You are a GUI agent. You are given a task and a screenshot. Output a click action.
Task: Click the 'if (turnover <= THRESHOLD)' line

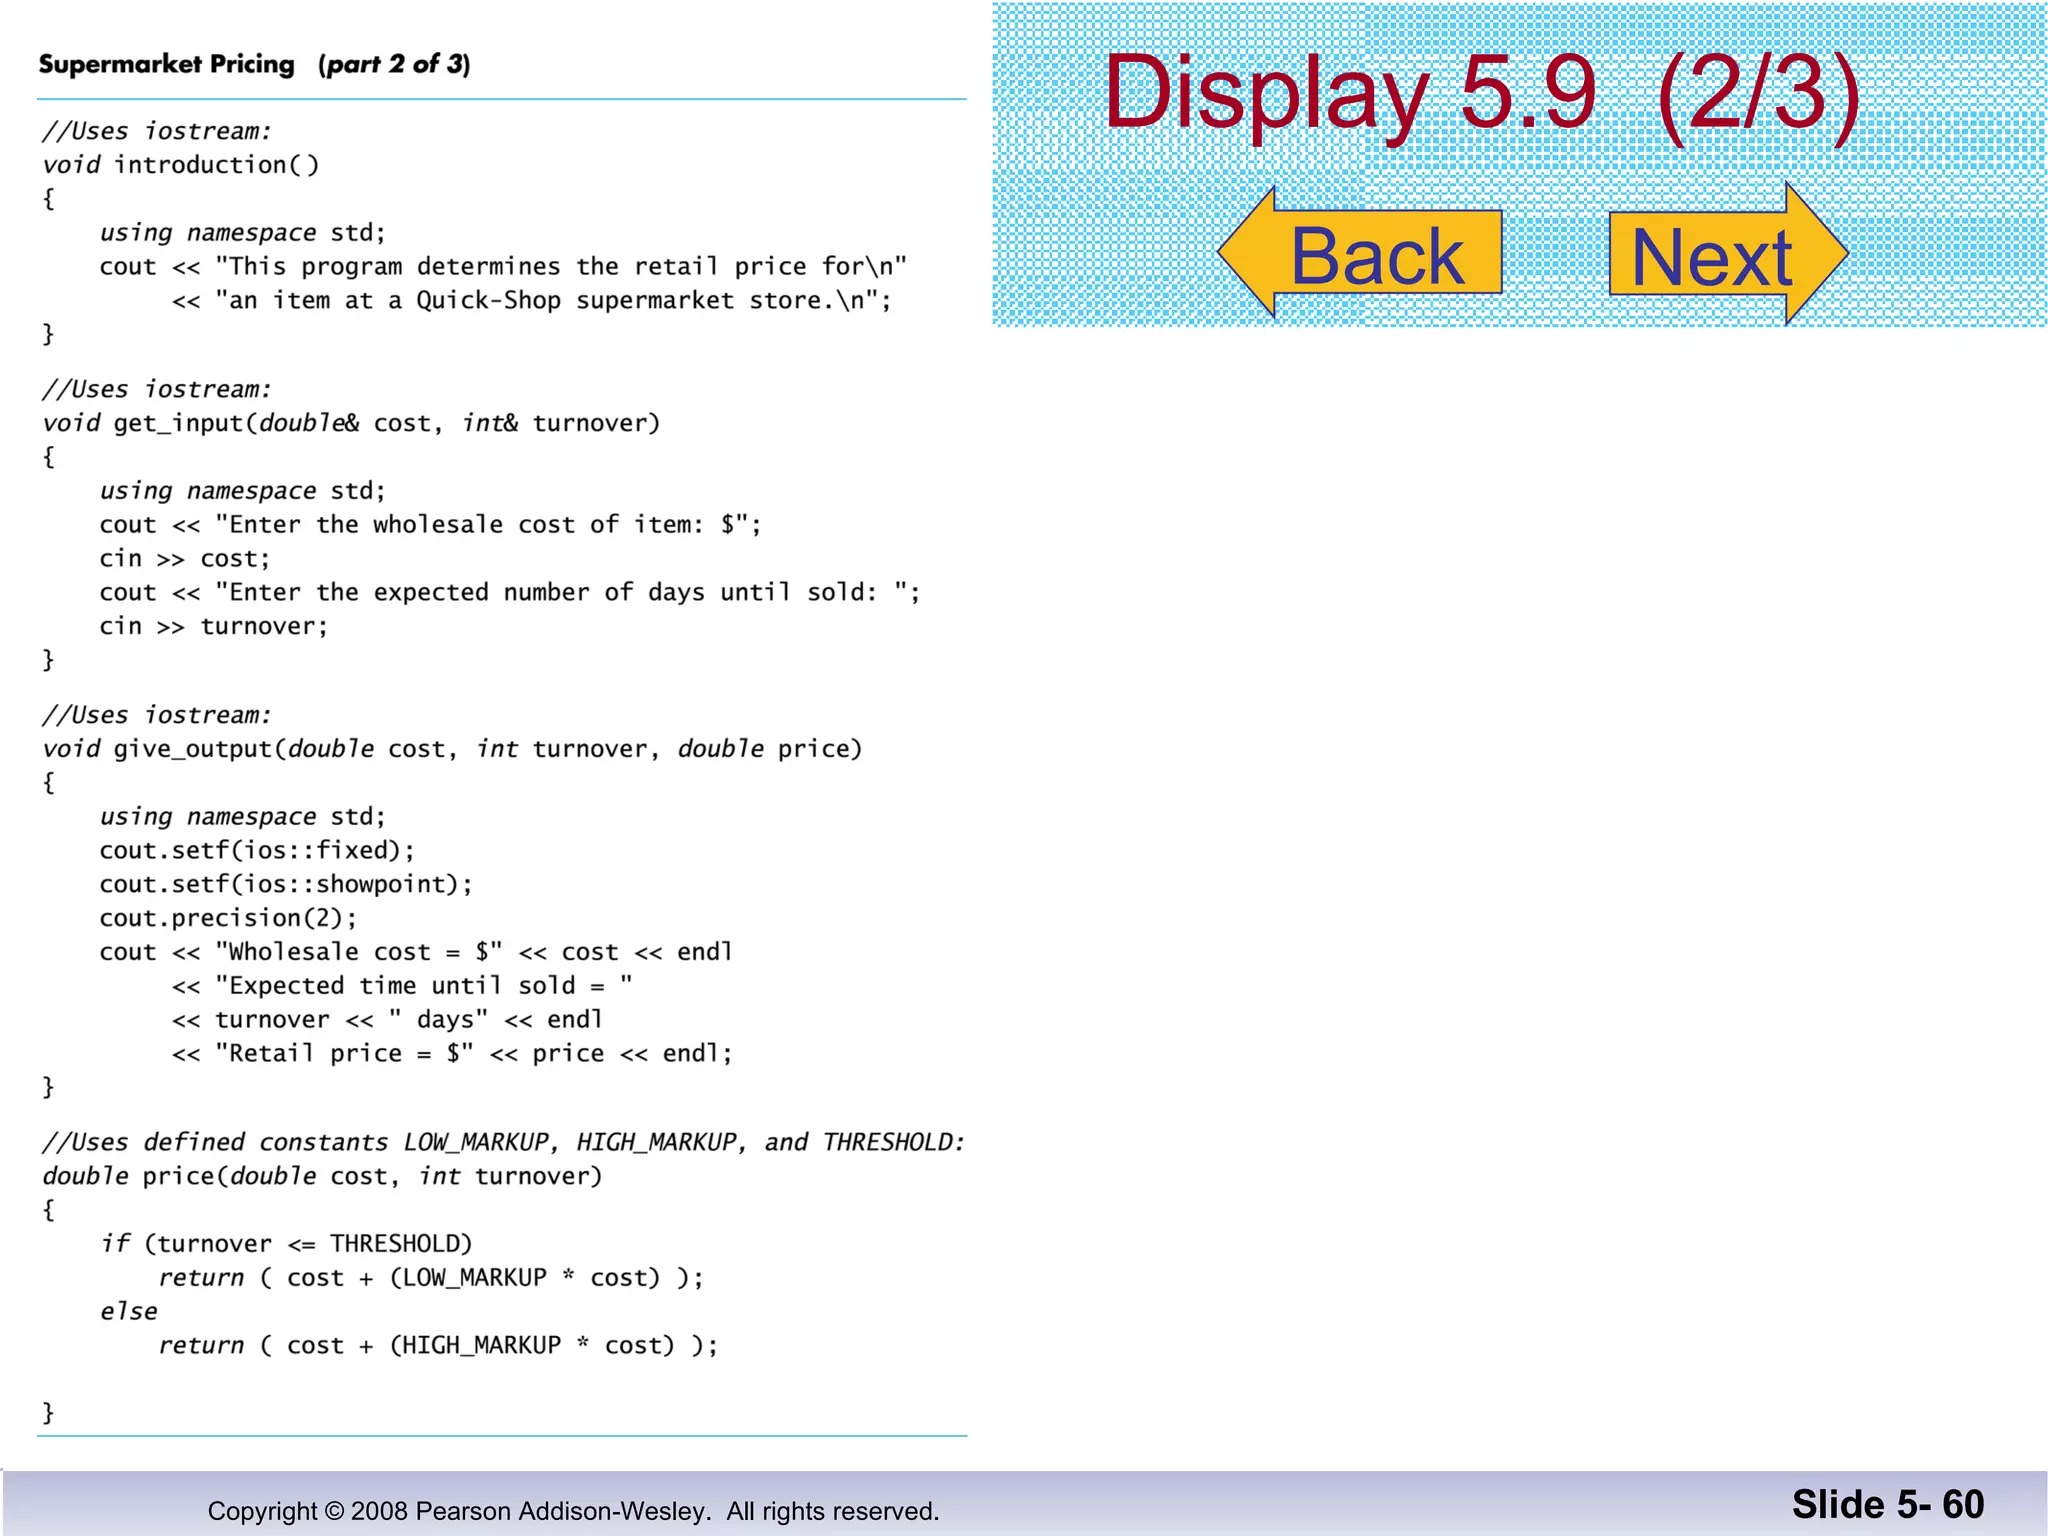pyautogui.click(x=286, y=1244)
